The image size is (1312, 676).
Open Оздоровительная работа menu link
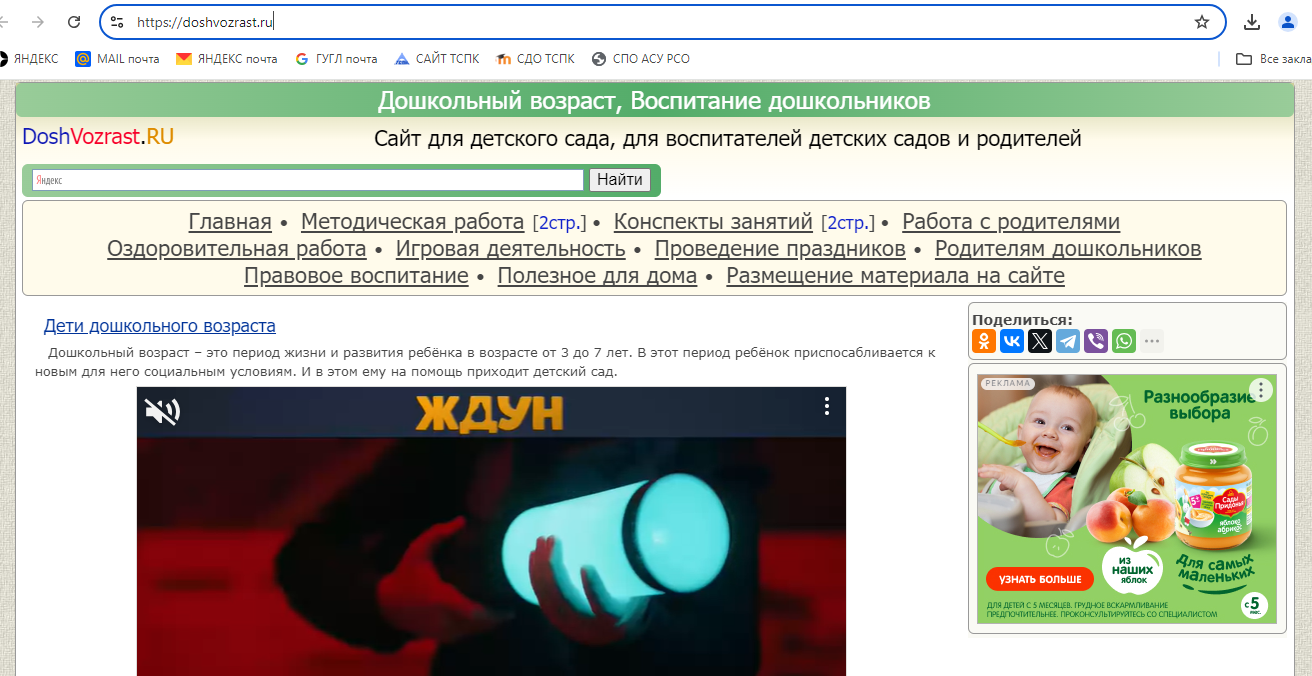click(237, 249)
